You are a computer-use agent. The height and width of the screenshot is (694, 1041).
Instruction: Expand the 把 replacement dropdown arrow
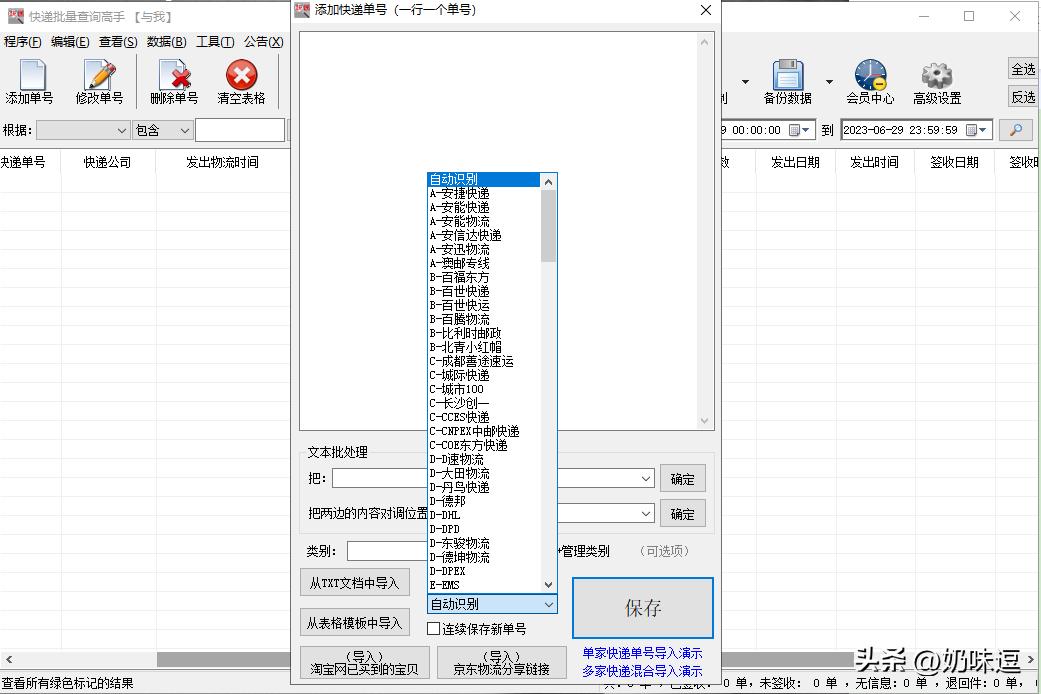pyautogui.click(x=646, y=478)
